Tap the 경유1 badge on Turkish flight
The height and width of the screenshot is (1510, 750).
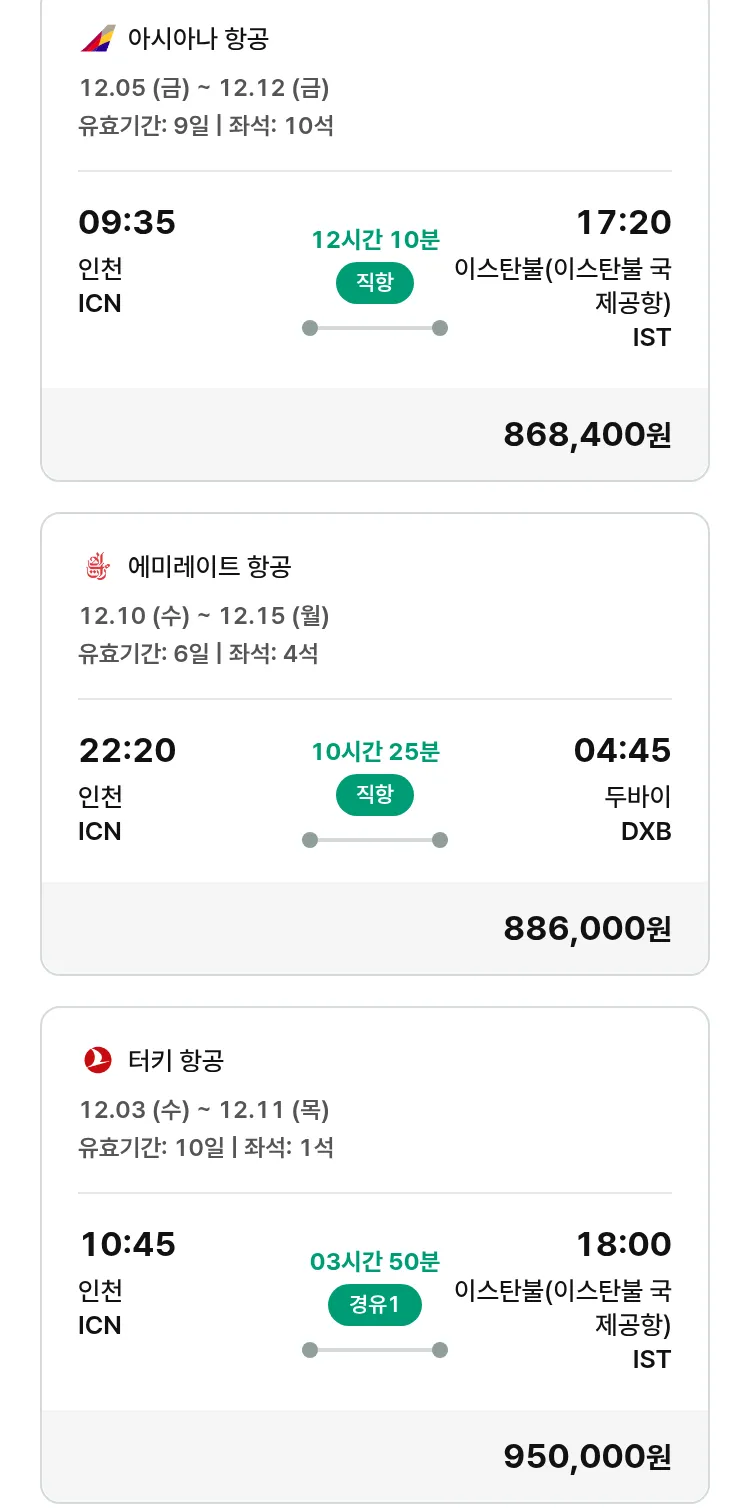click(x=375, y=1305)
